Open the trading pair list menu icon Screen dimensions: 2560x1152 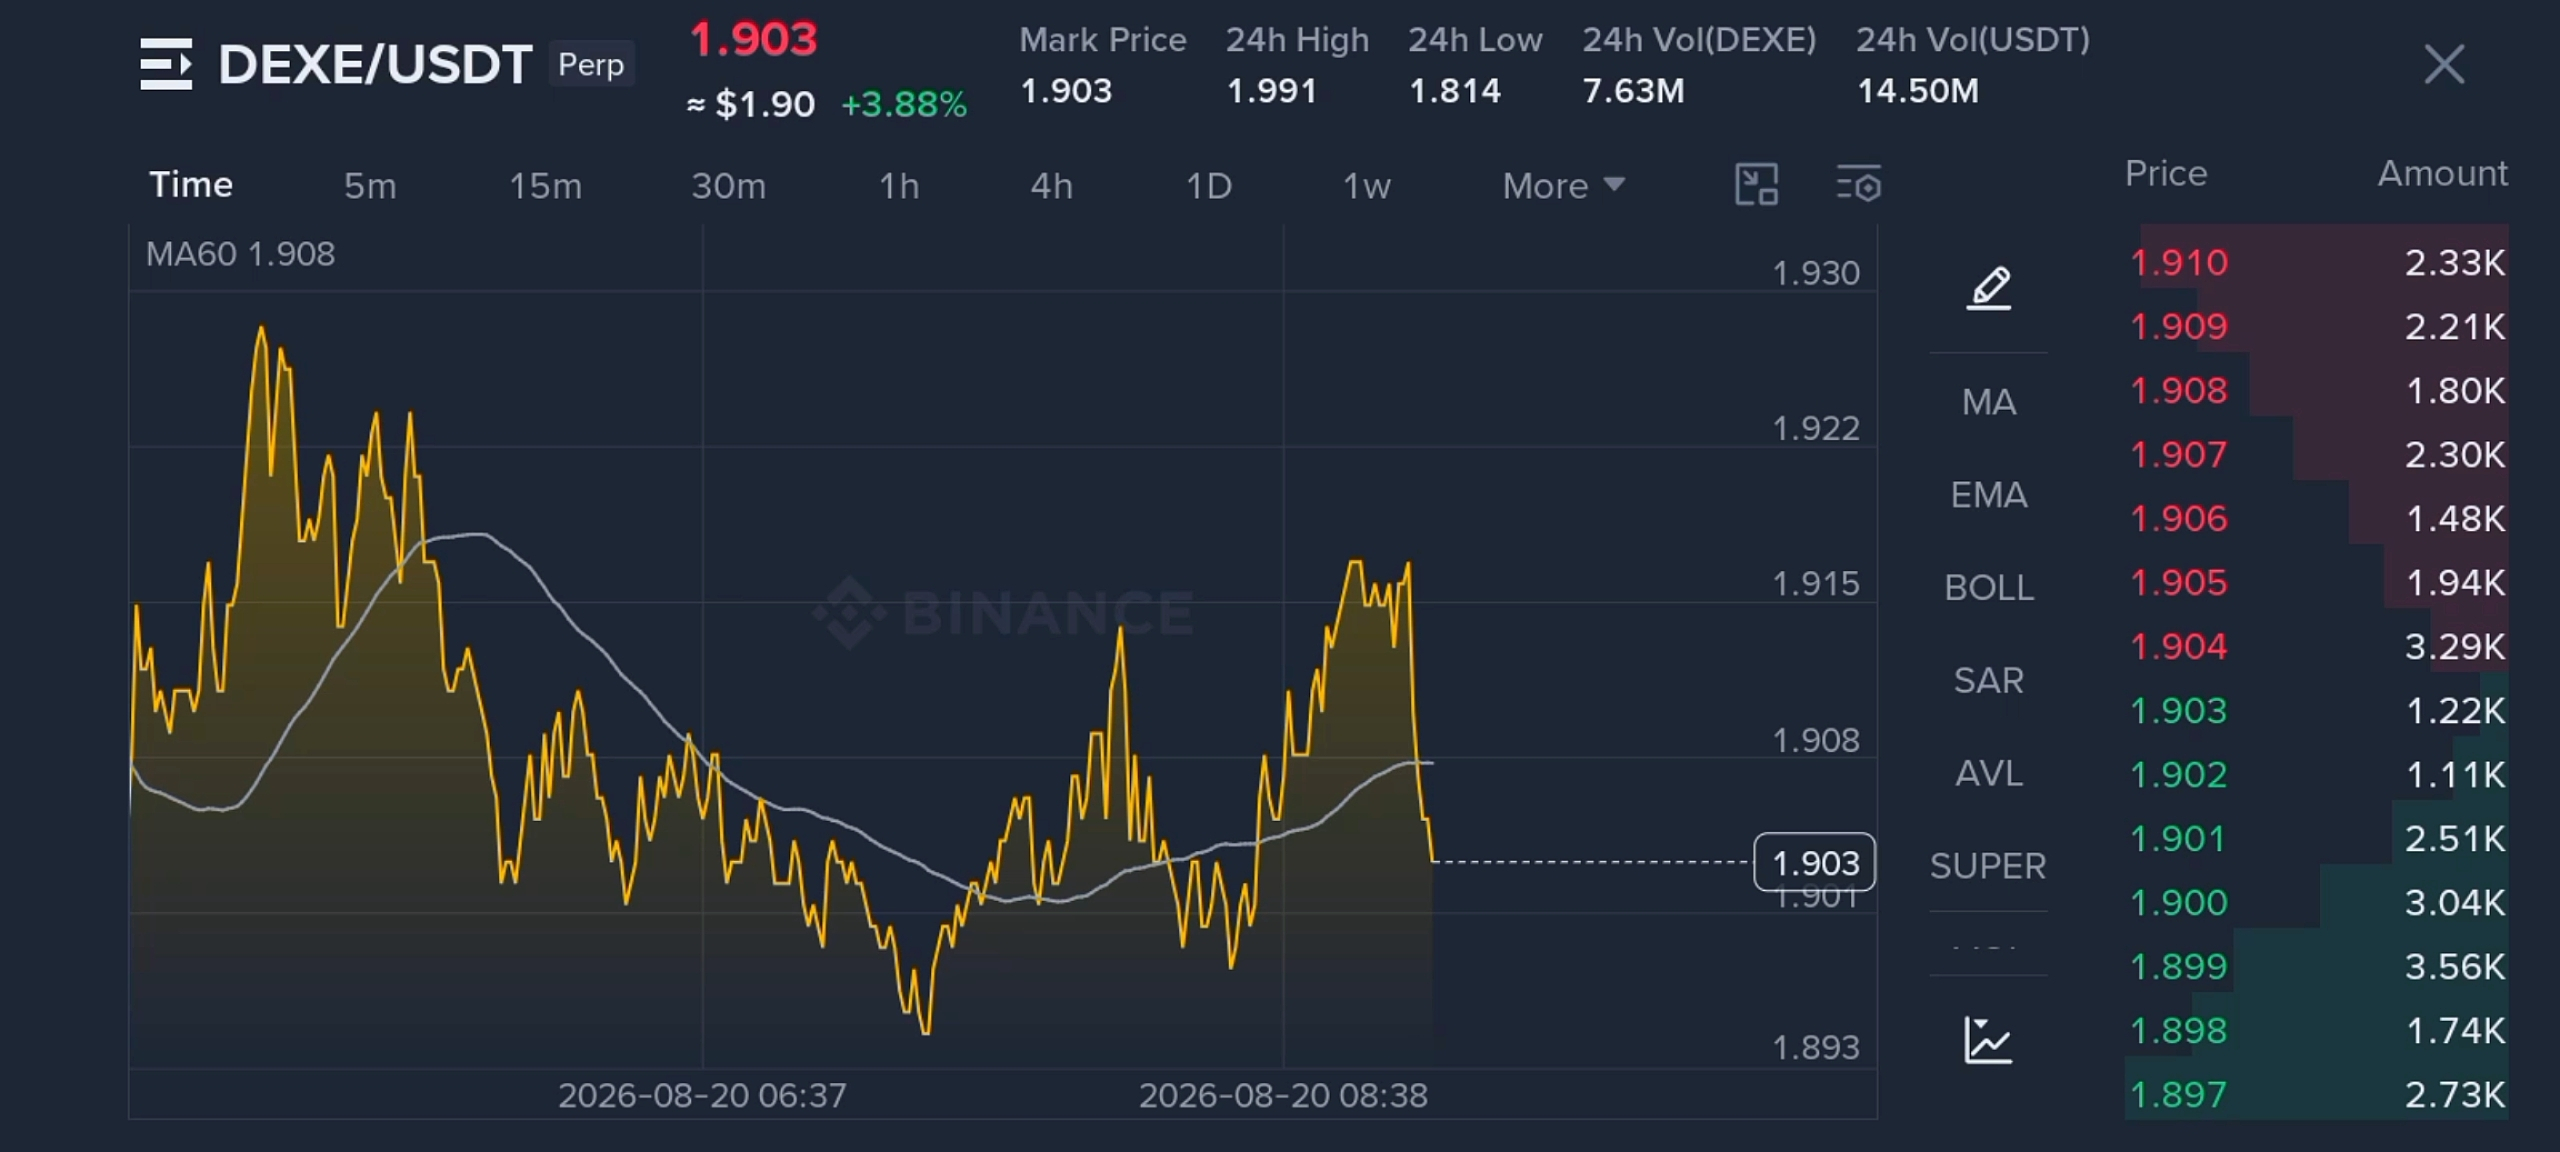click(166, 64)
